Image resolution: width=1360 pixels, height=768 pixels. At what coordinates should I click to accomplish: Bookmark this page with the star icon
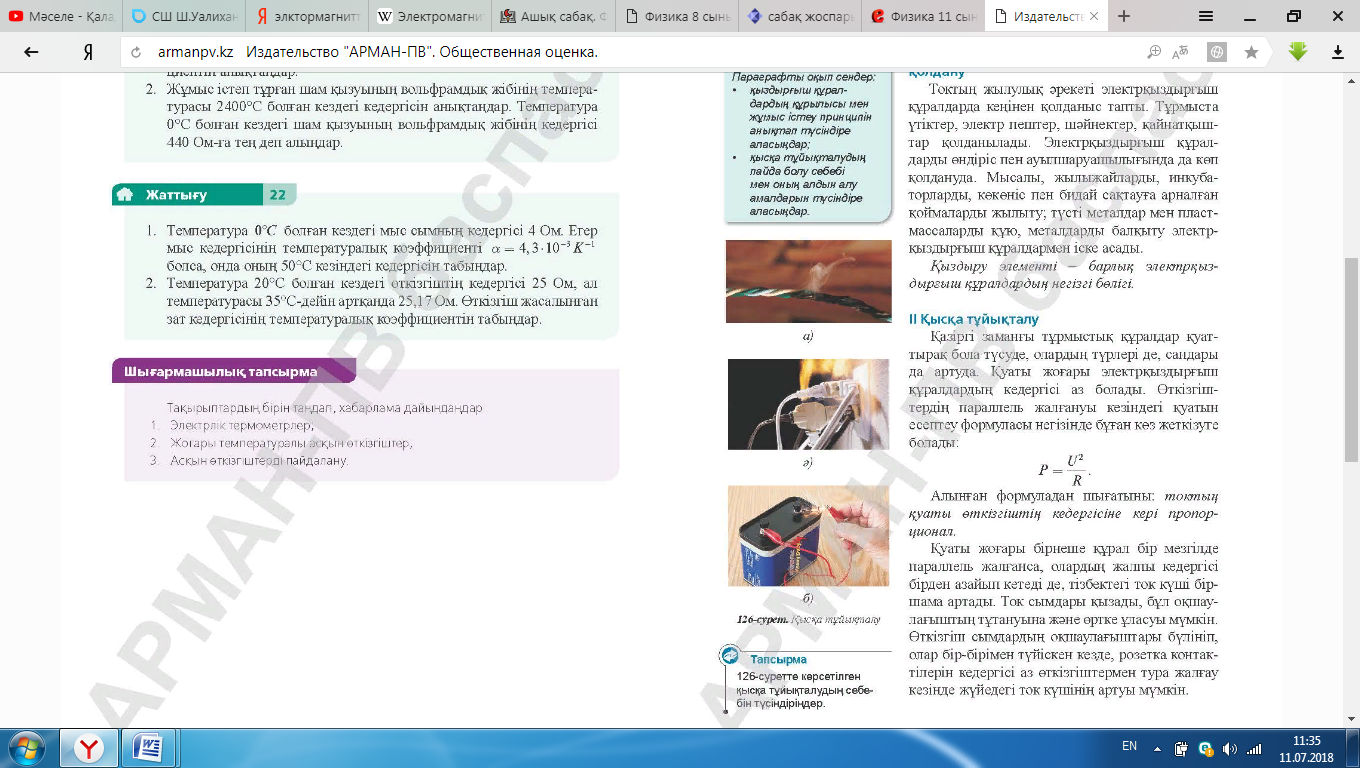[1251, 53]
